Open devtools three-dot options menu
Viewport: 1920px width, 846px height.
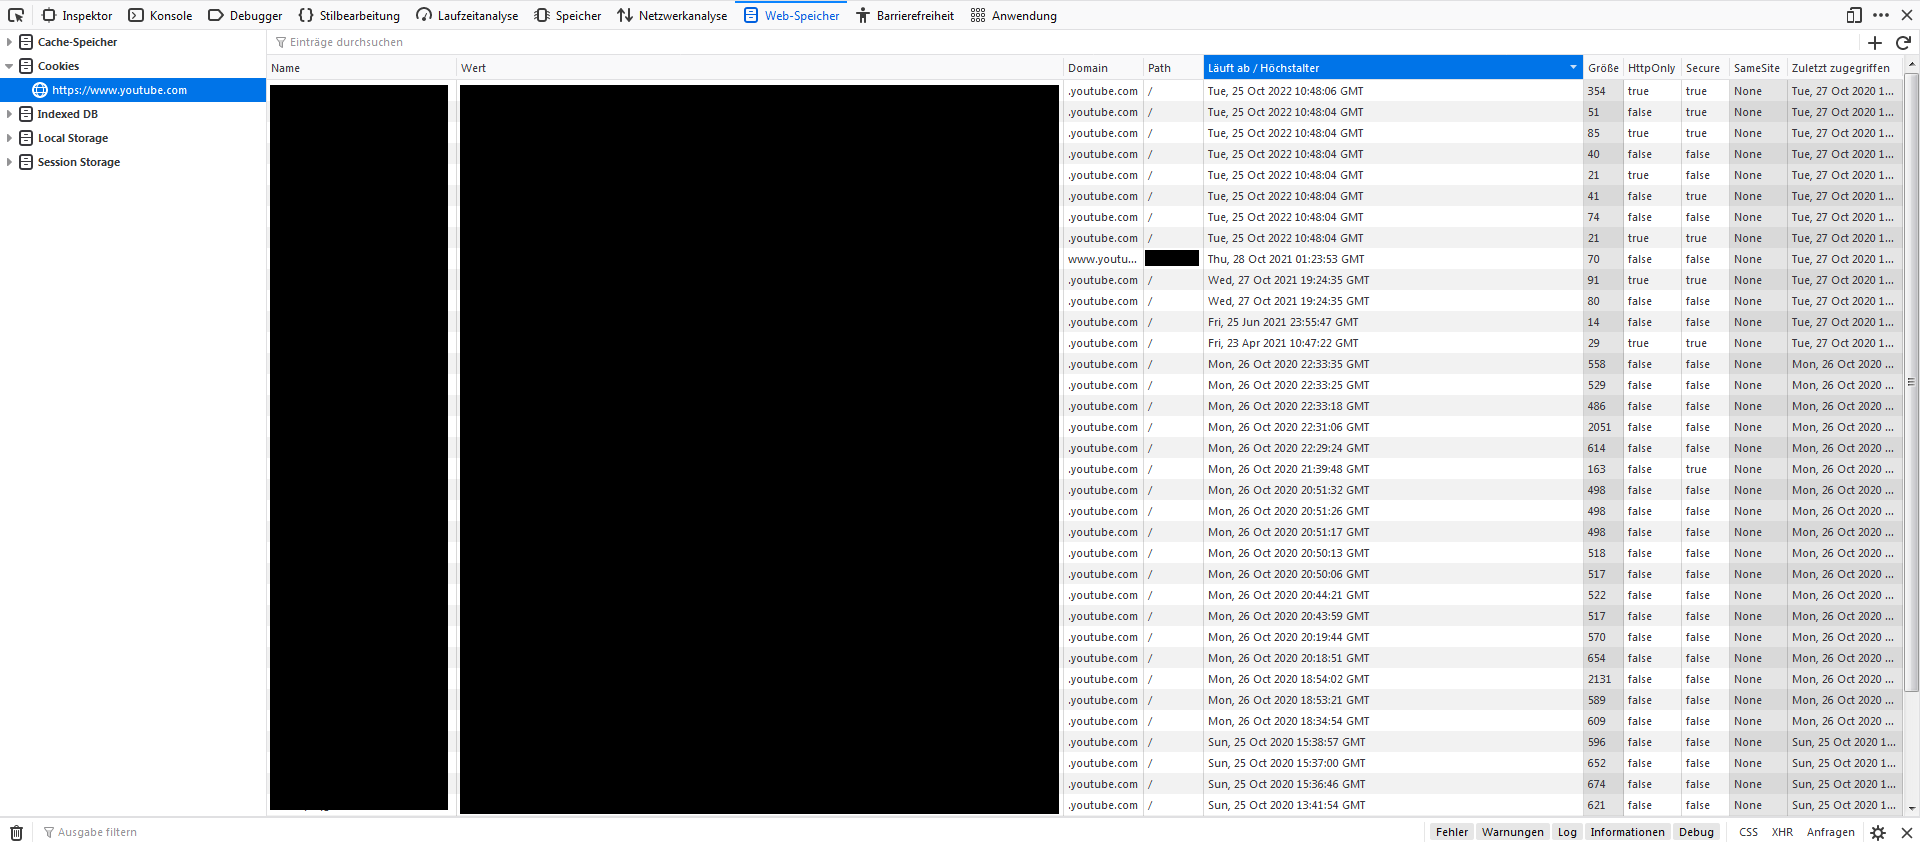coord(1881,15)
